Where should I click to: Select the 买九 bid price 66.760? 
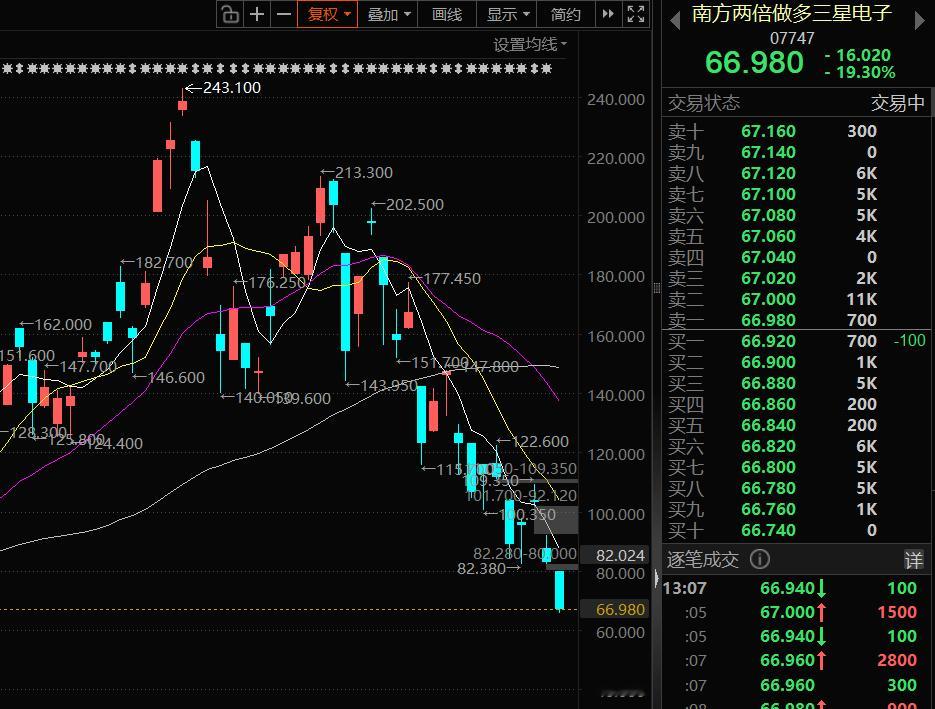click(768, 509)
